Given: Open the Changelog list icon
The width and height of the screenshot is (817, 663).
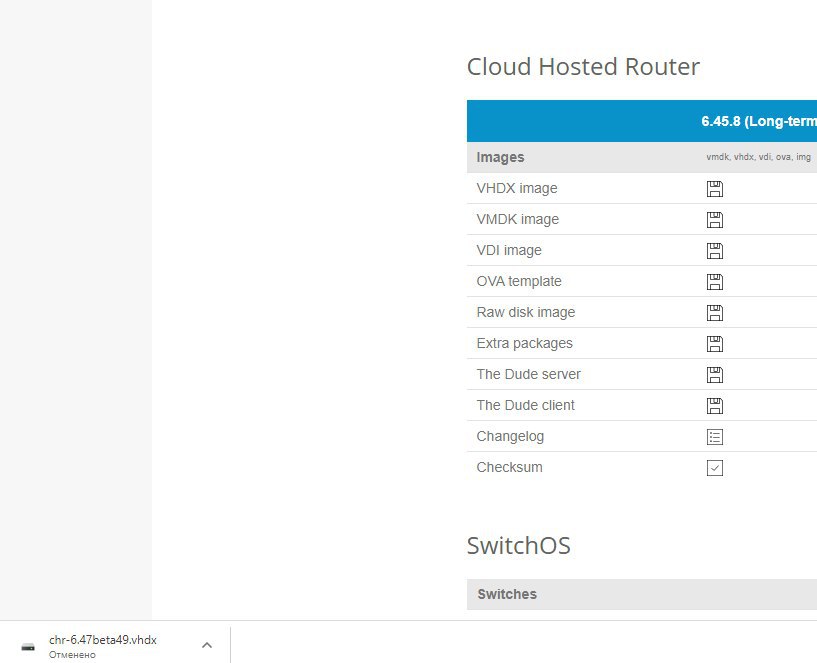Looking at the screenshot, I should point(714,437).
